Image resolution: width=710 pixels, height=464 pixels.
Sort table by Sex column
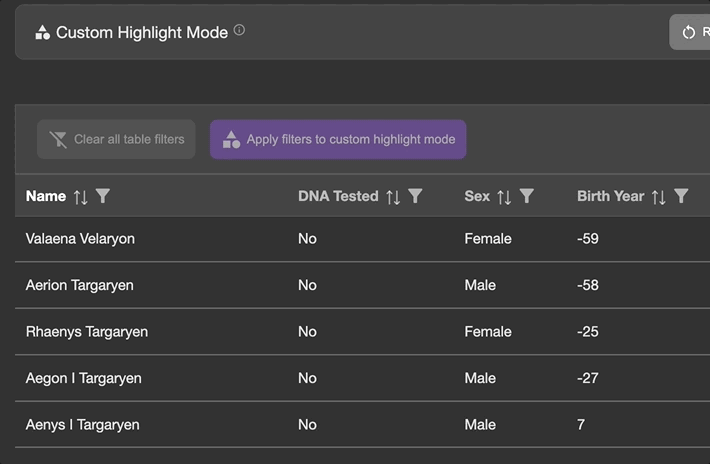[x=504, y=197]
